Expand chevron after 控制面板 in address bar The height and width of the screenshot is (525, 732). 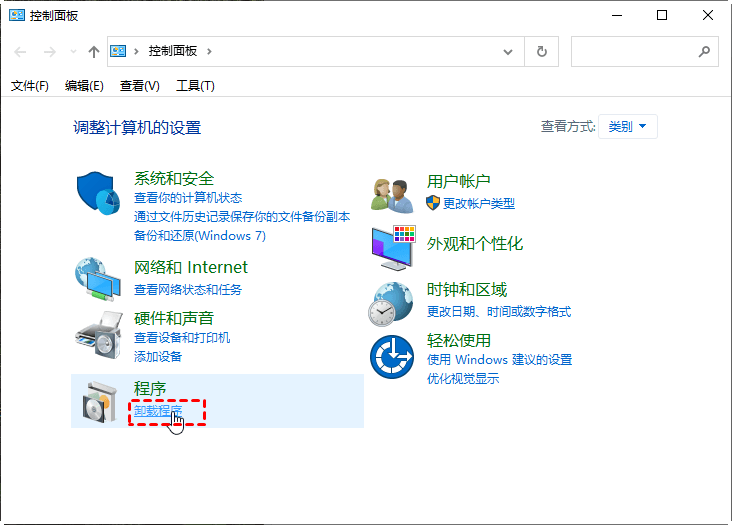point(209,51)
